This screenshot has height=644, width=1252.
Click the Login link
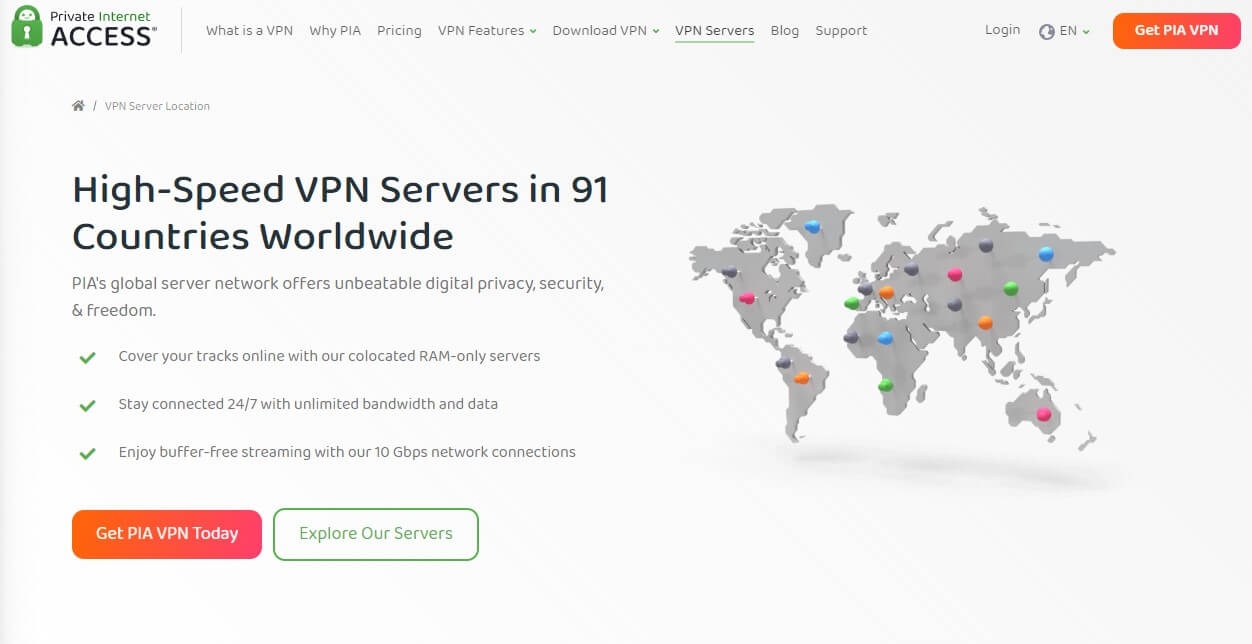tap(1002, 30)
